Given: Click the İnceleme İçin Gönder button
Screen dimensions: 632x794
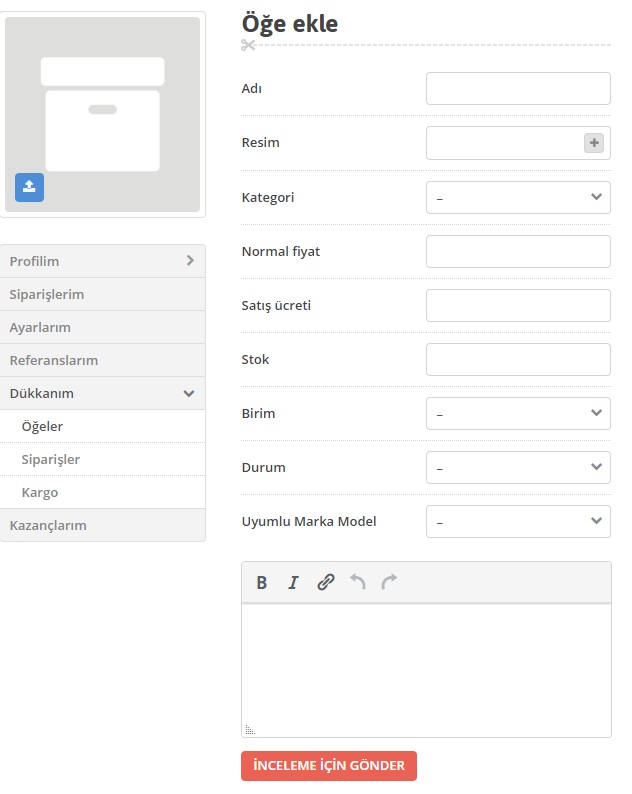Looking at the screenshot, I should (329, 766).
